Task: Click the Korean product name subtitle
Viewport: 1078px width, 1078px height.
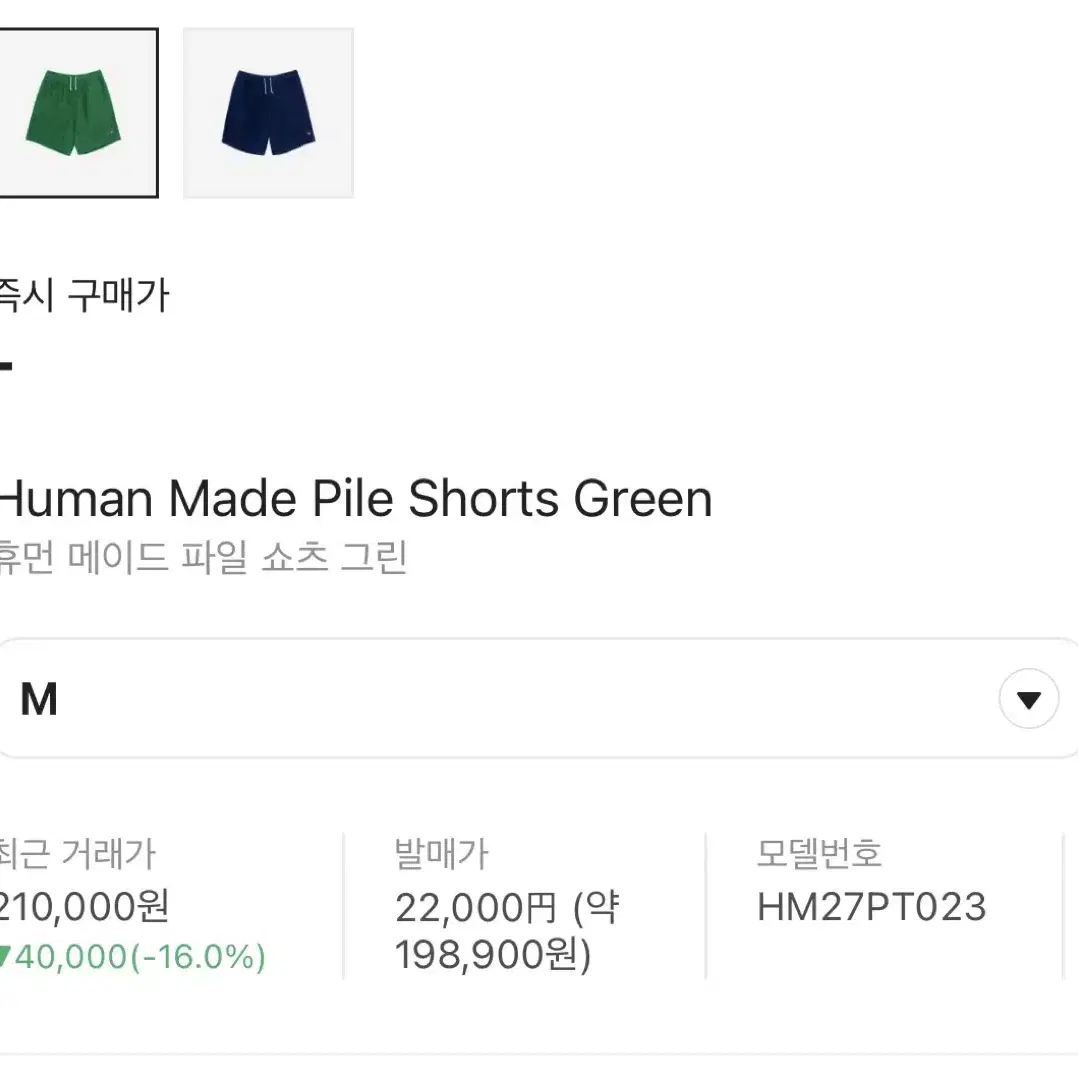Action: tap(203, 557)
